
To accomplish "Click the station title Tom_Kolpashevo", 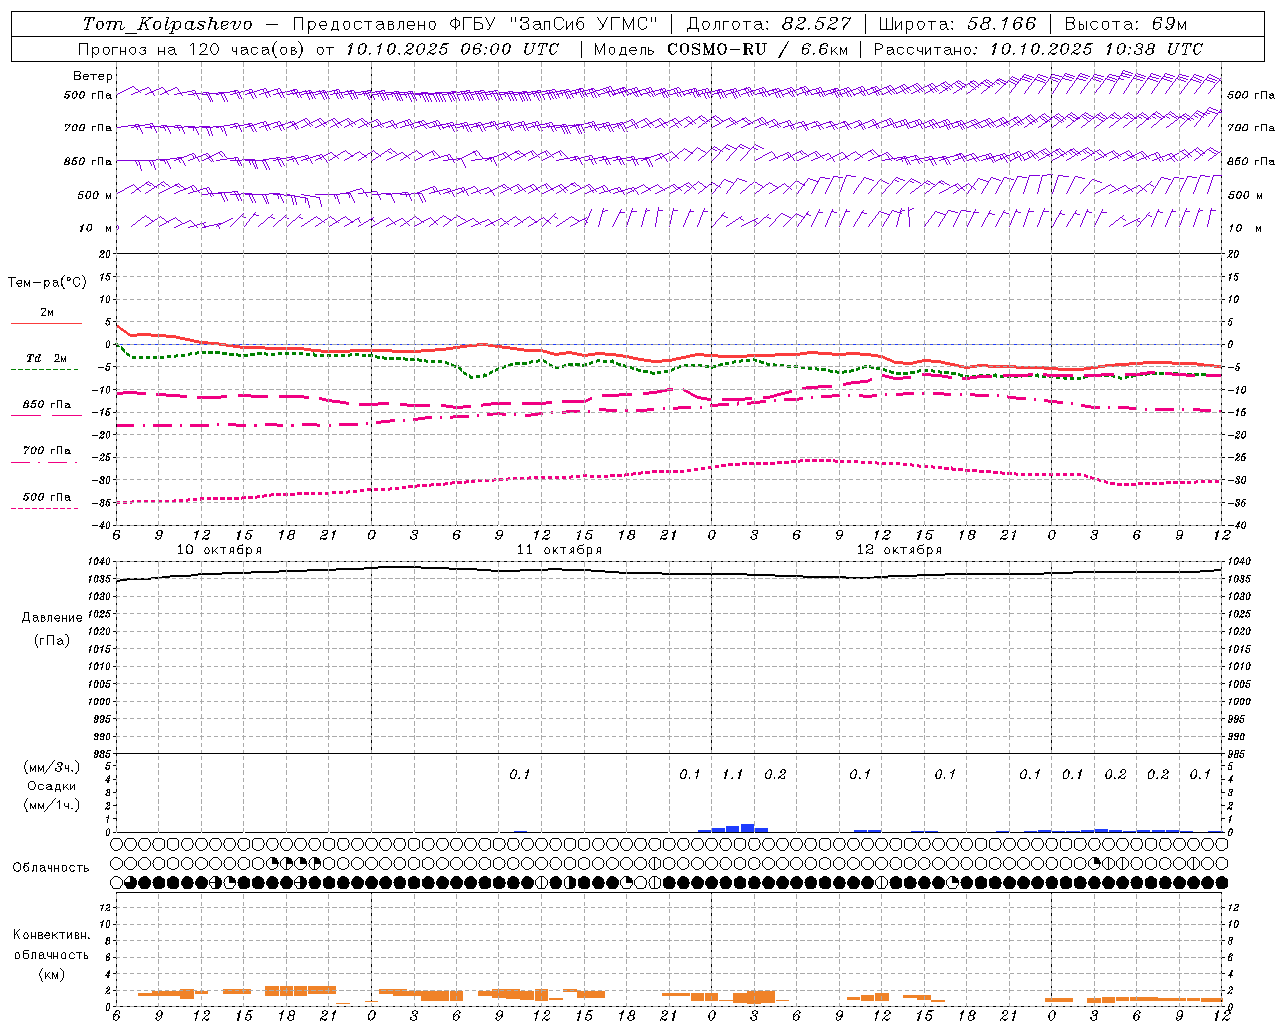I will pyautogui.click(x=167, y=24).
